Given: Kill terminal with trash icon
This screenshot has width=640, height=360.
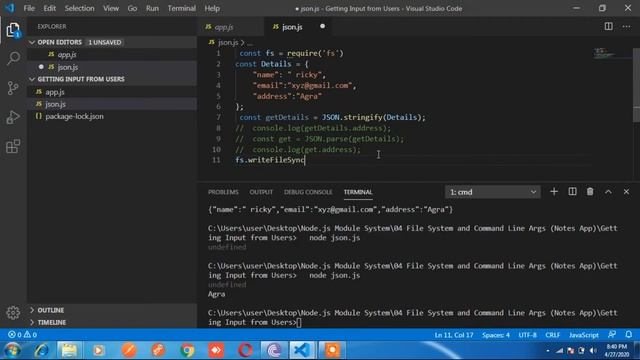Looking at the screenshot, I should click(590, 192).
